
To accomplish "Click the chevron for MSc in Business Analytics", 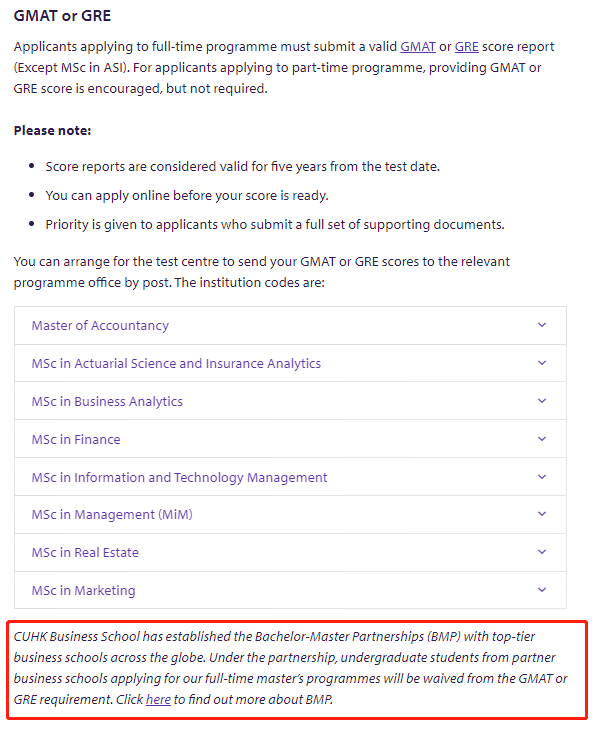I will click(542, 401).
